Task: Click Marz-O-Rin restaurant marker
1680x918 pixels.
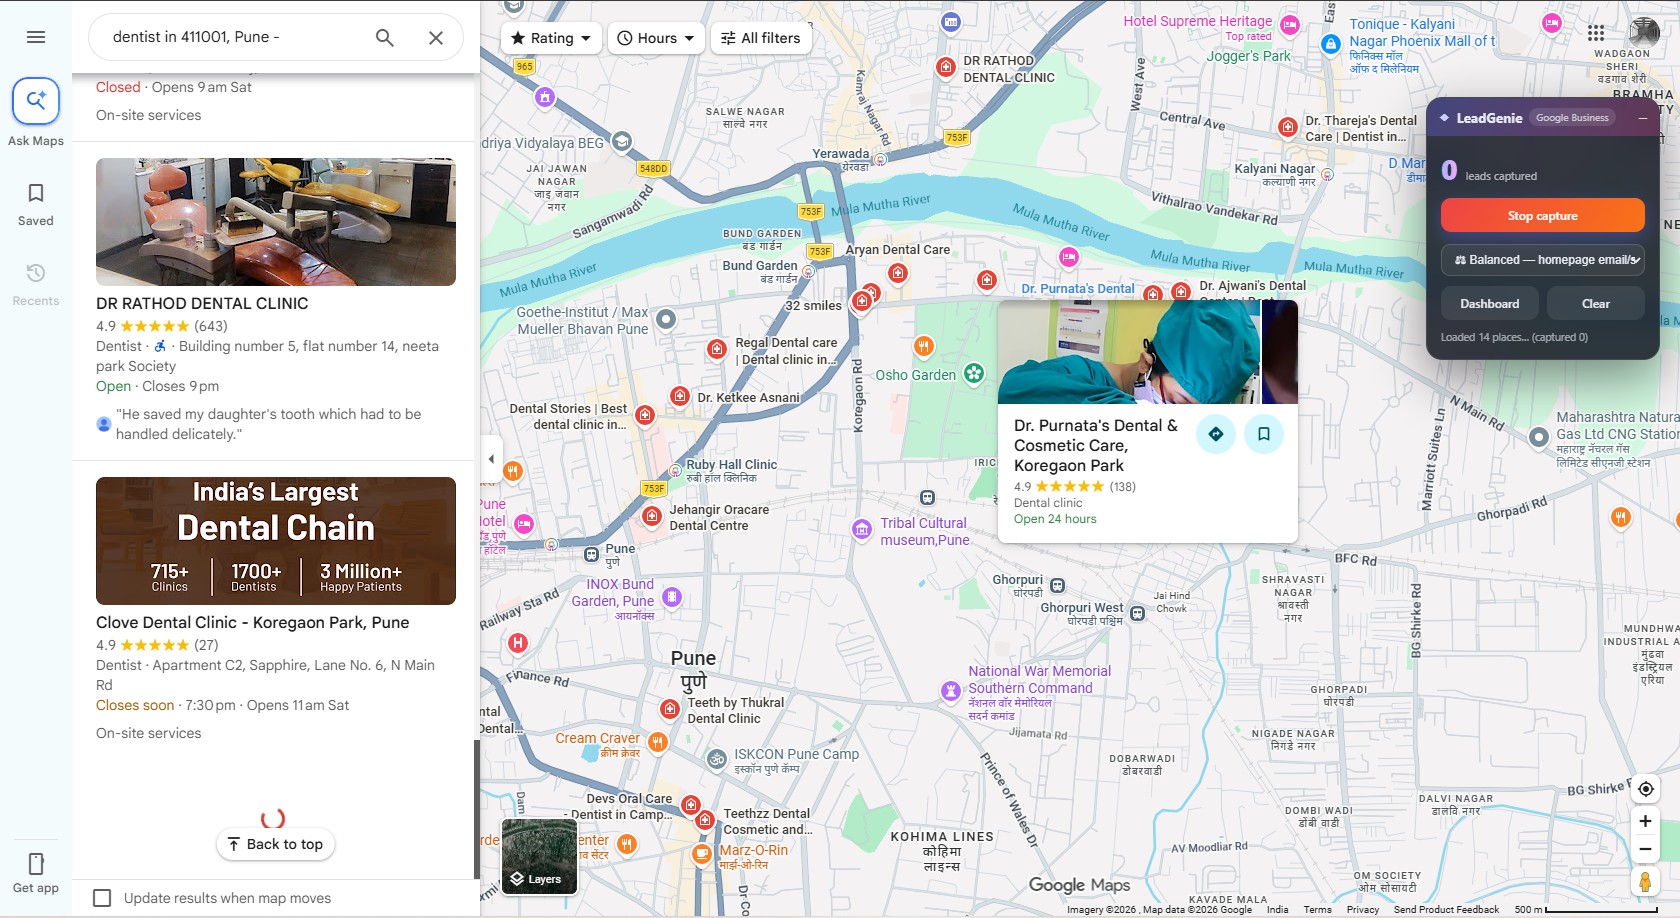Action: click(703, 854)
